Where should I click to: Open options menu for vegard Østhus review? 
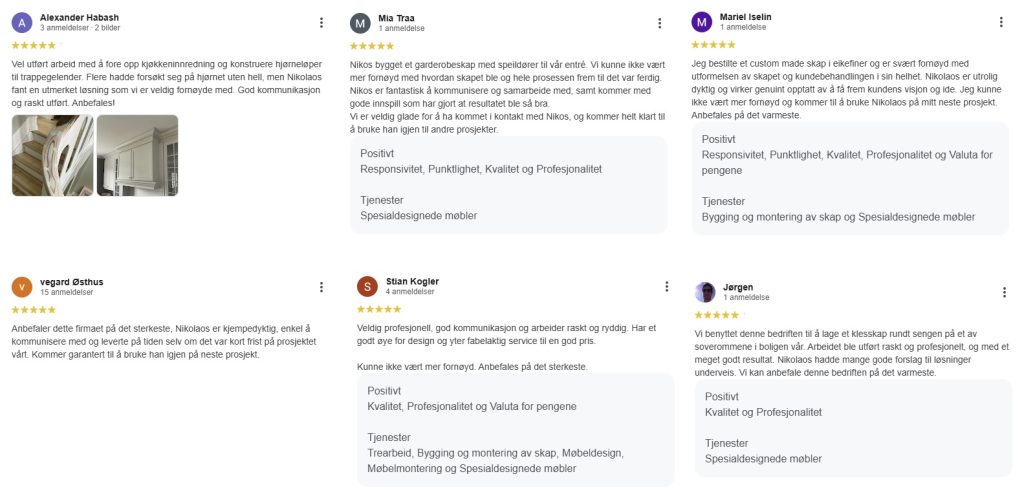[321, 287]
